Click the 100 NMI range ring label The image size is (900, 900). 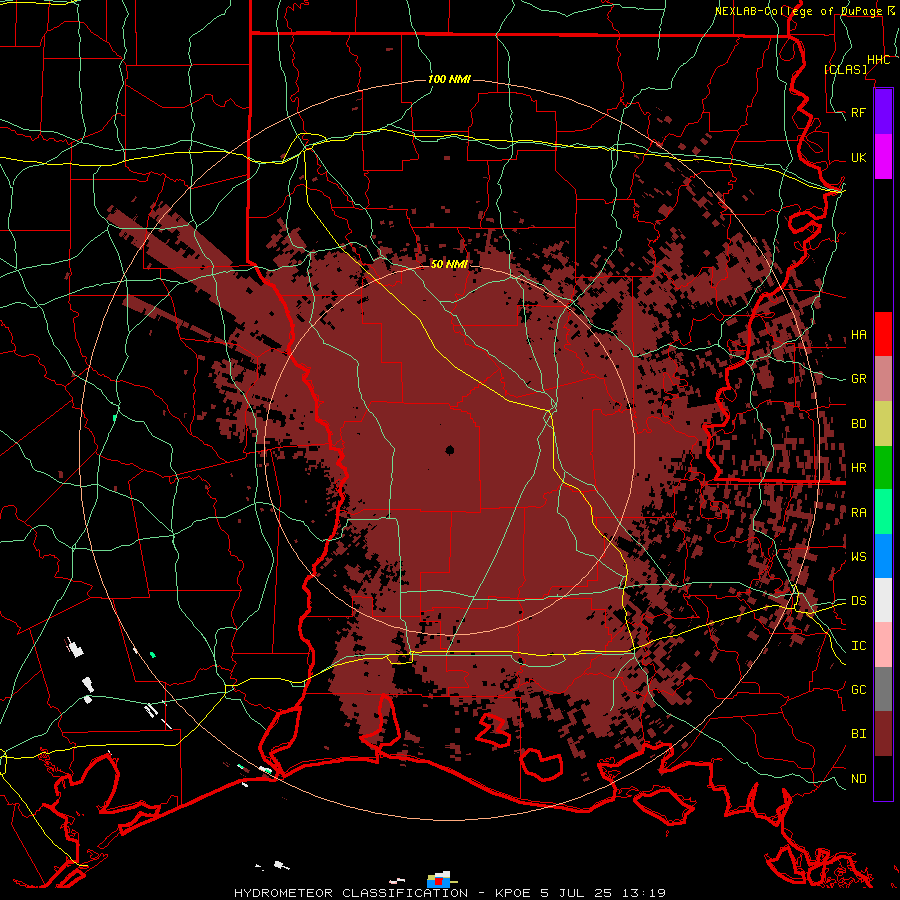pos(449,79)
